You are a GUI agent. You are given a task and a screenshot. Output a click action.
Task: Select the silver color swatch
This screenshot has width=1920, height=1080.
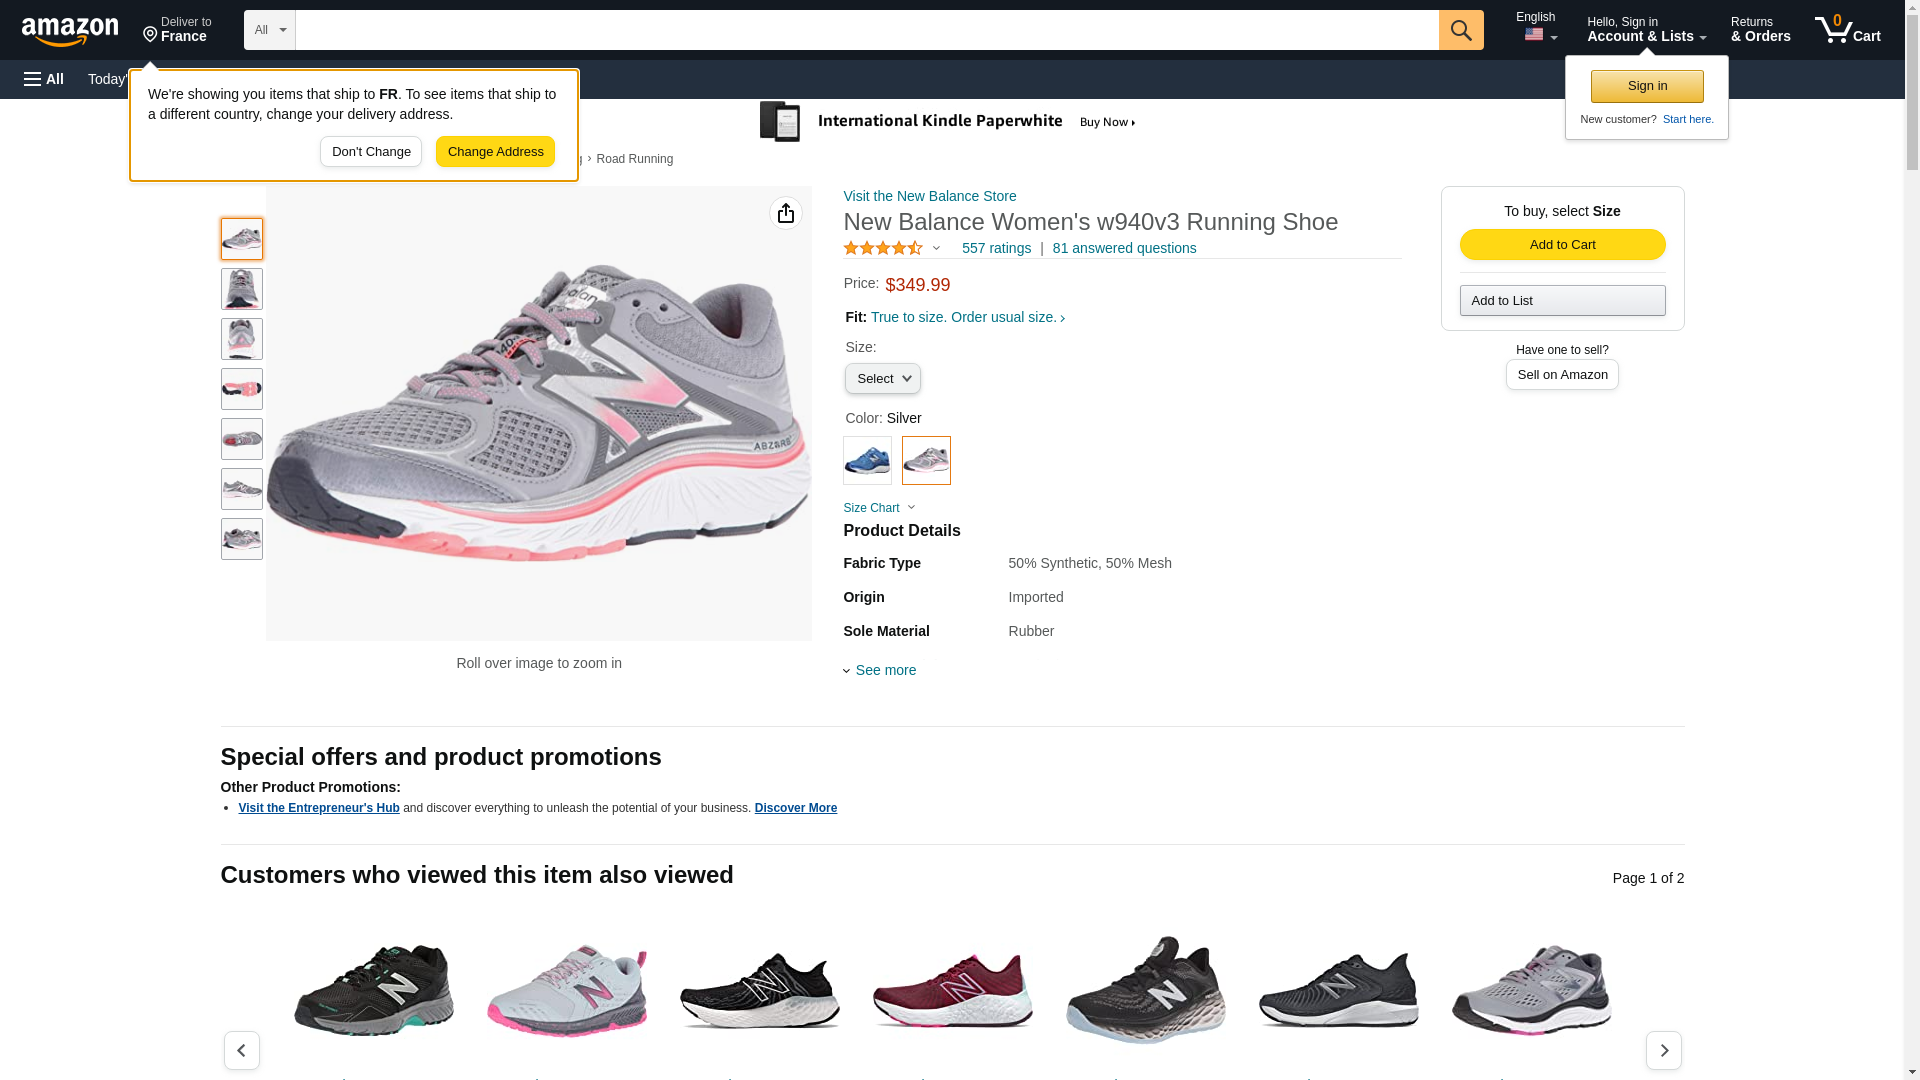coord(926,460)
